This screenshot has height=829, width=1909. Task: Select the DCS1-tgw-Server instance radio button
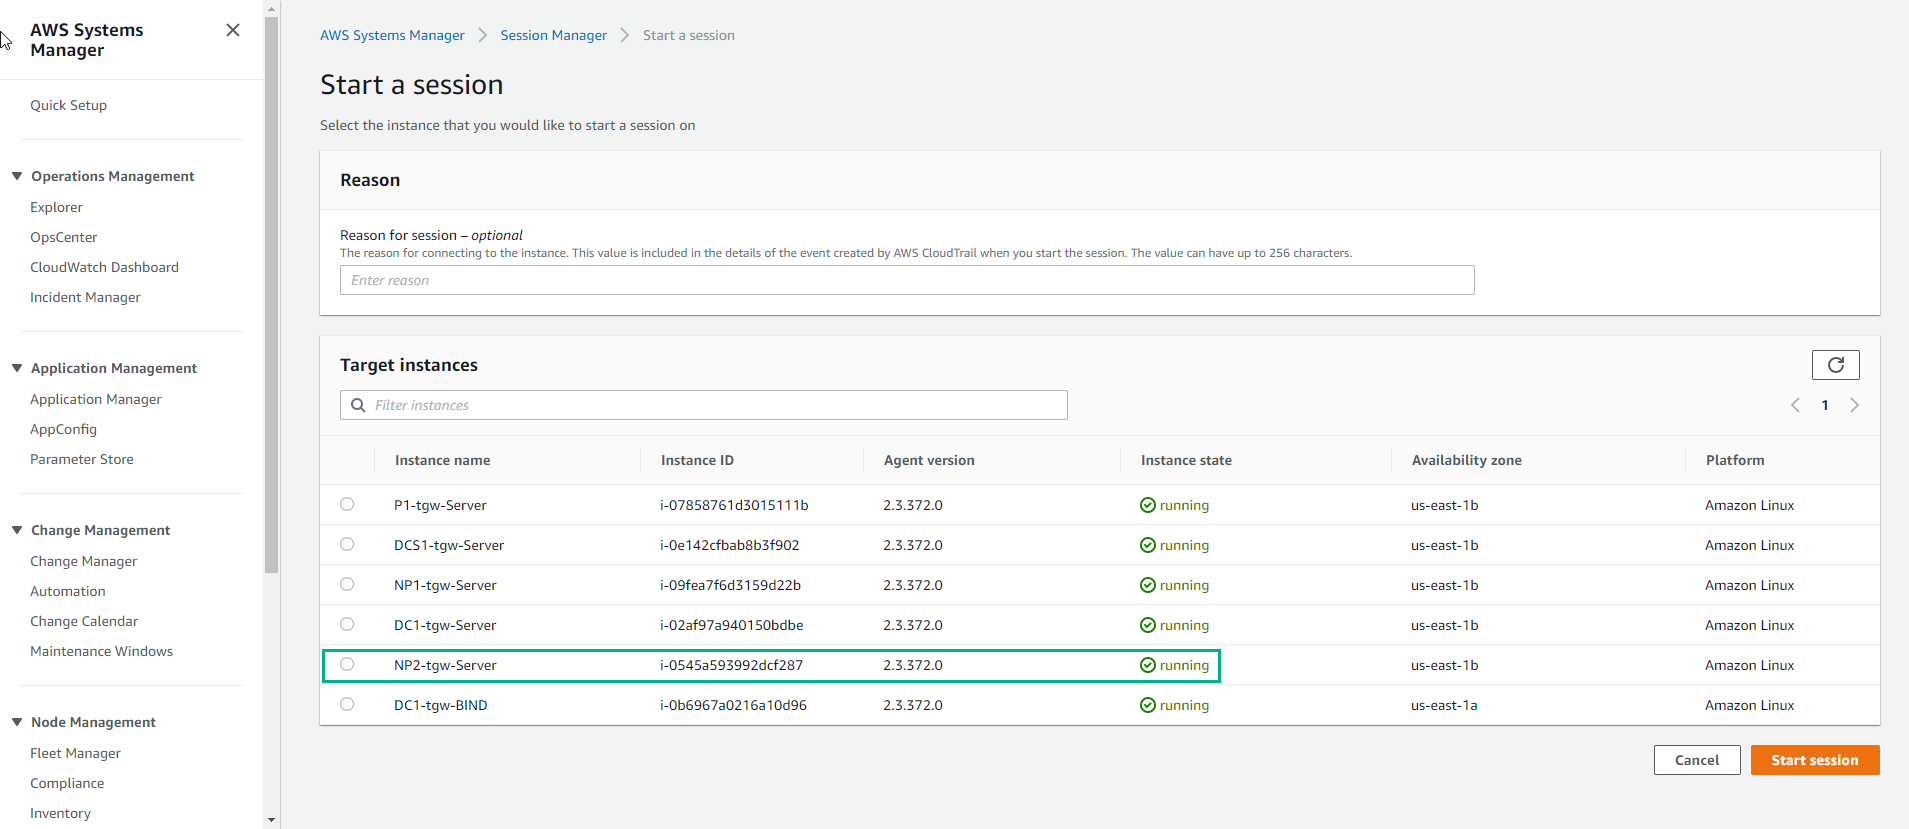click(347, 544)
